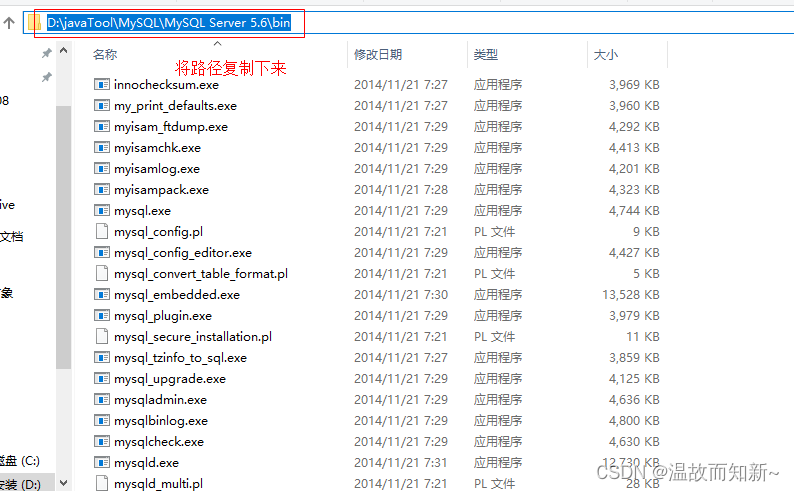The image size is (794, 491).
Task: Click mysql_plugin.exe file icon
Action: pos(102,315)
